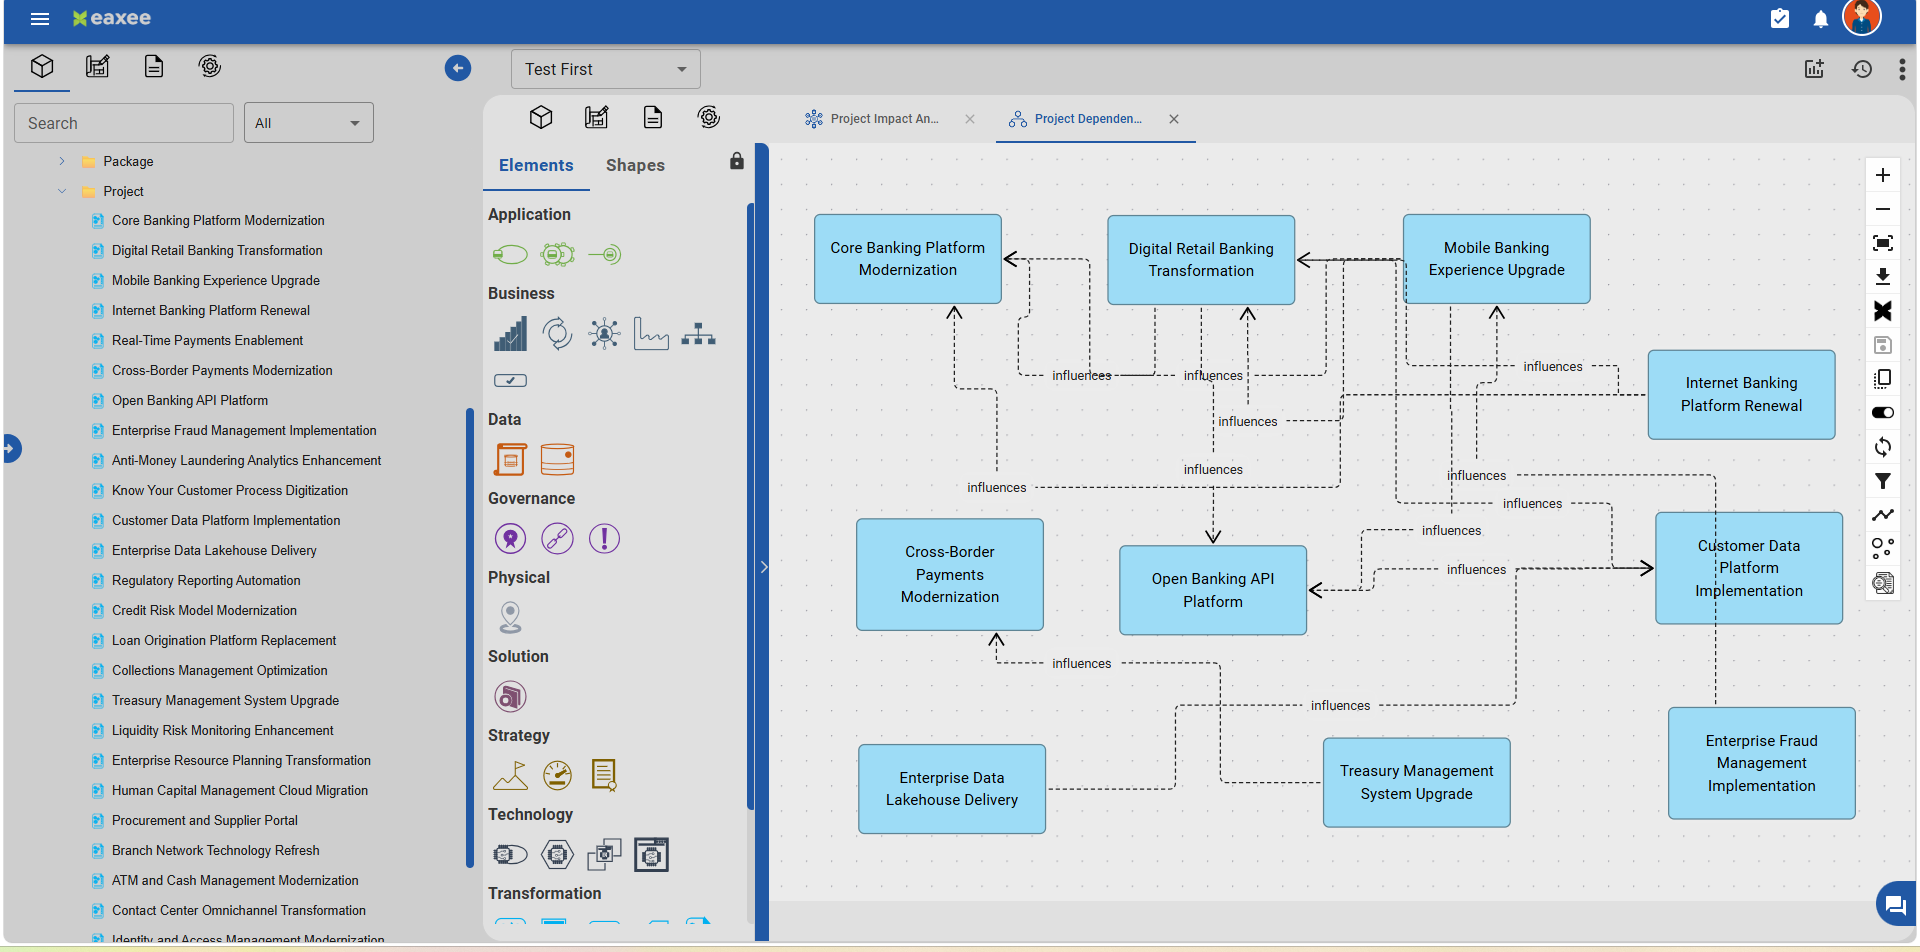The image size is (1920, 952).
Task: Switch to the Shapes tab
Action: click(635, 166)
